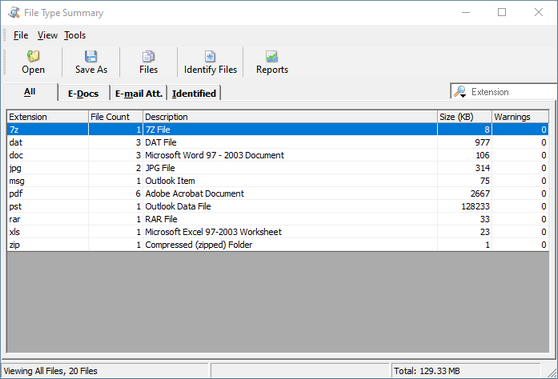Click the window resize grip in status bar
558x379 pixels.
[x=552, y=373]
